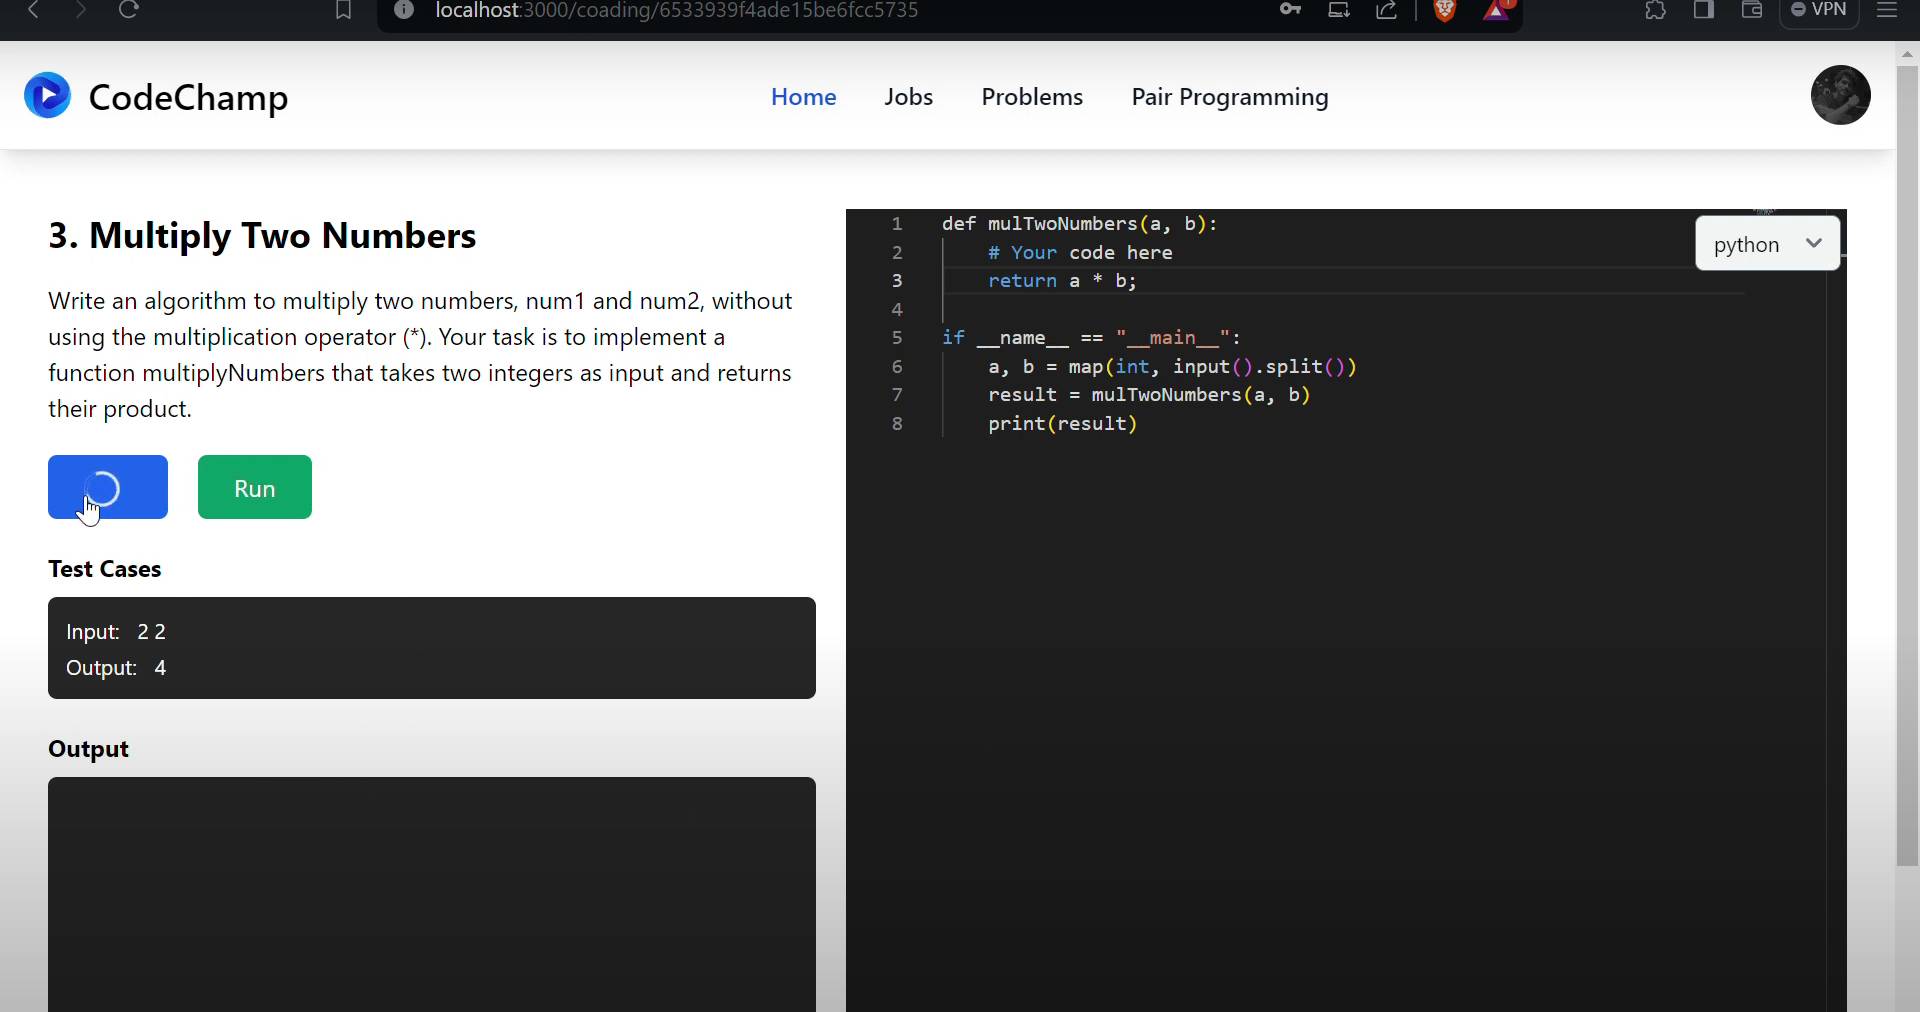Bookmark this page with the bookmark icon

343,10
